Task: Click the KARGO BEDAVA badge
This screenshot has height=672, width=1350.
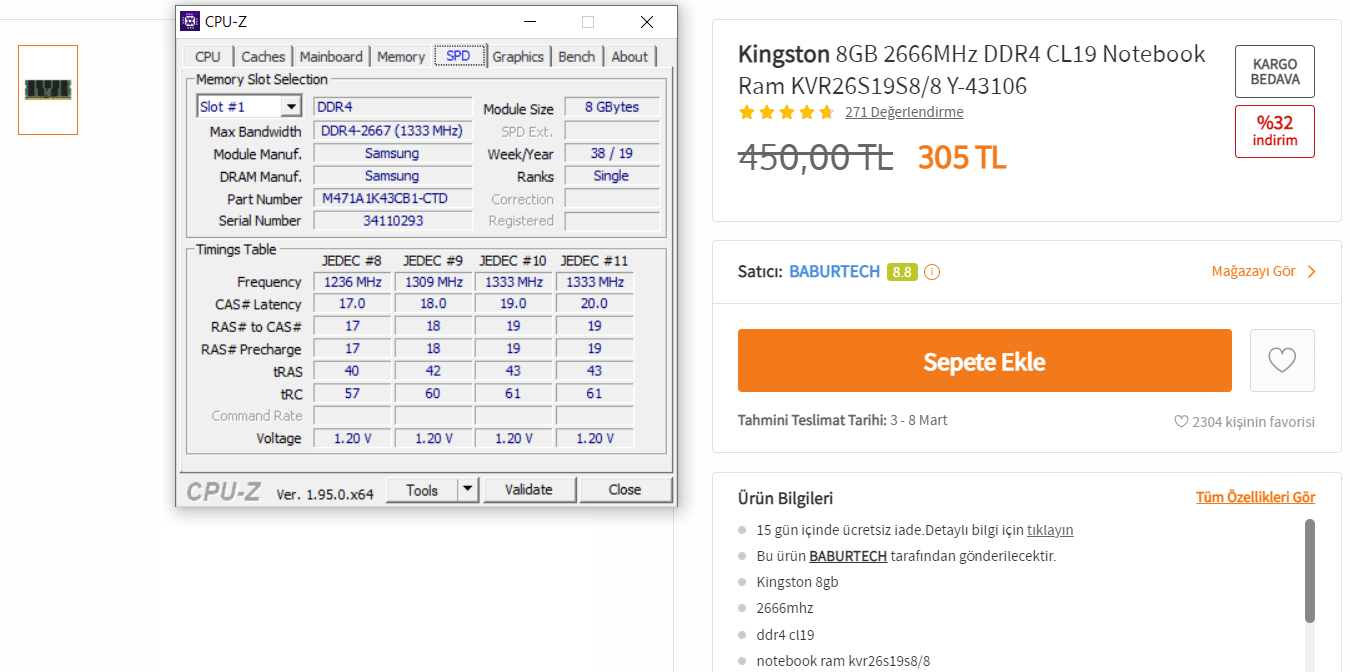Action: (x=1275, y=71)
